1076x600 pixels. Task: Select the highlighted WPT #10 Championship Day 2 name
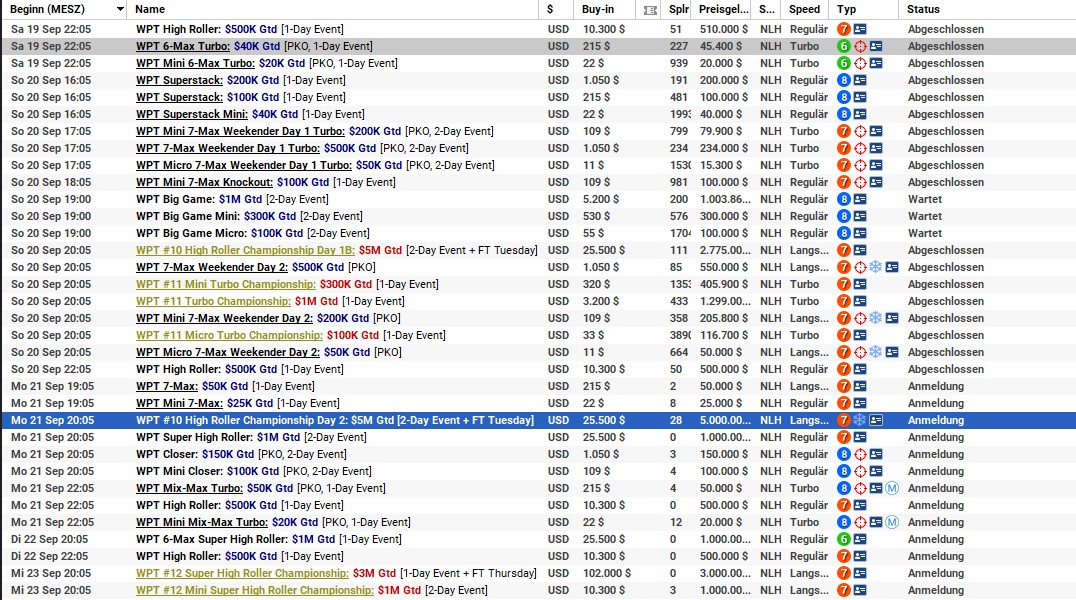[335, 420]
